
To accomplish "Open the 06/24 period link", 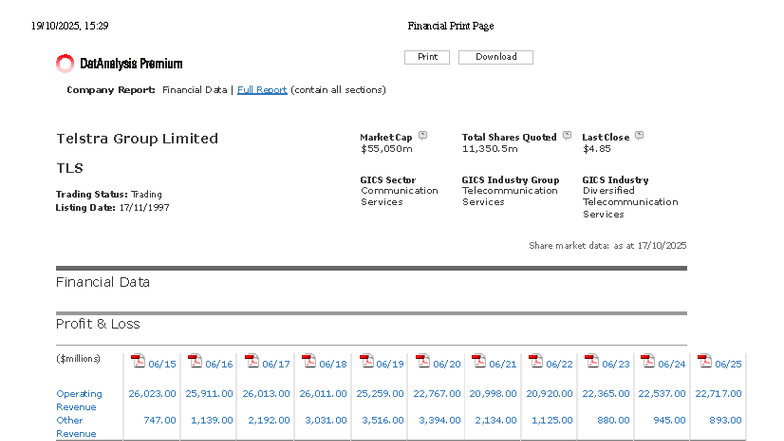I will [x=672, y=364].
